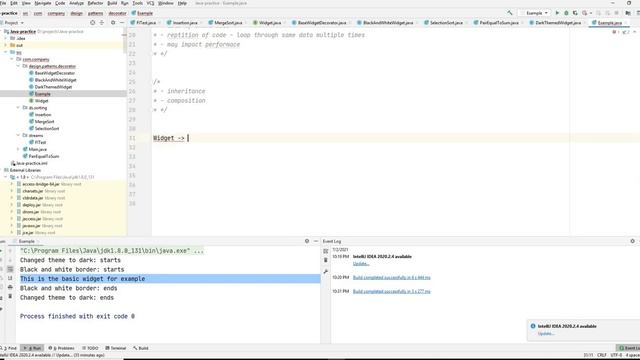Toggle scroll to end in Run console

coord(10,278)
